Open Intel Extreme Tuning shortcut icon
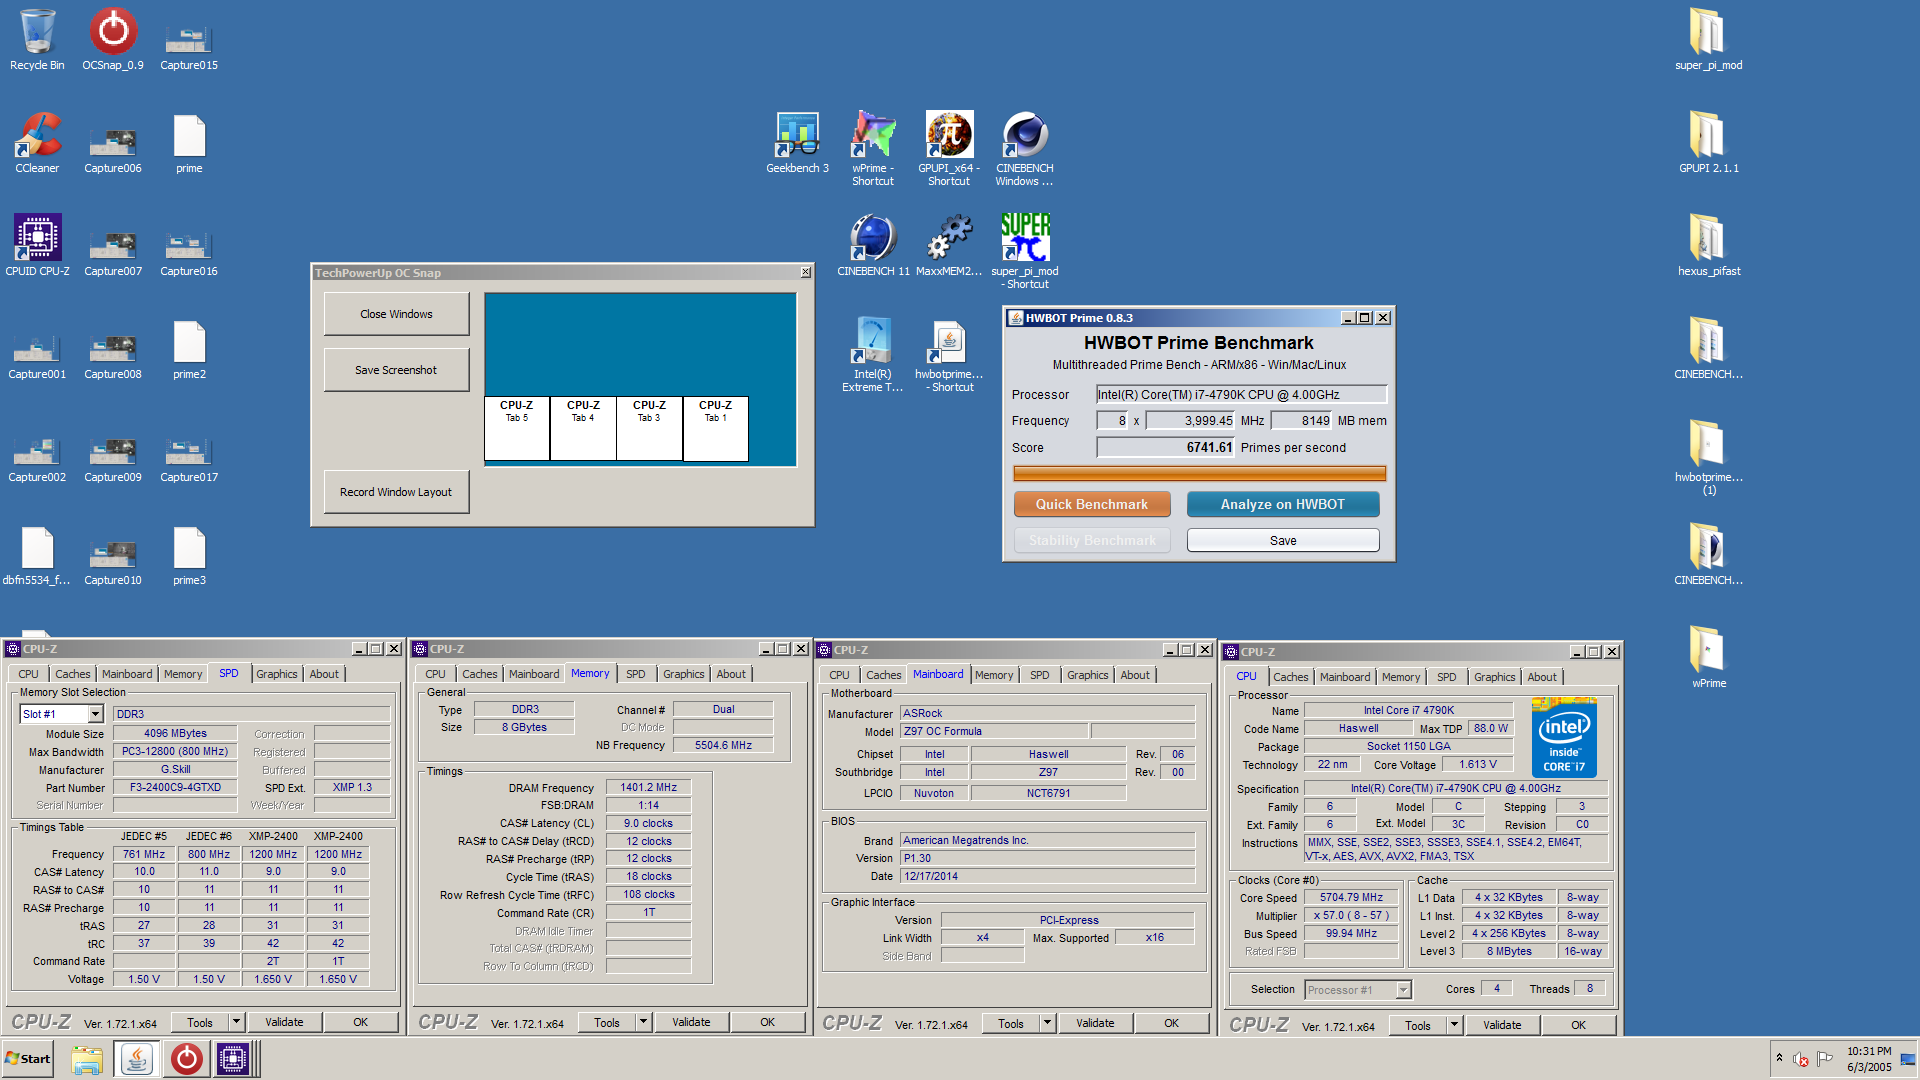Image resolution: width=1920 pixels, height=1080 pixels. pos(873,355)
